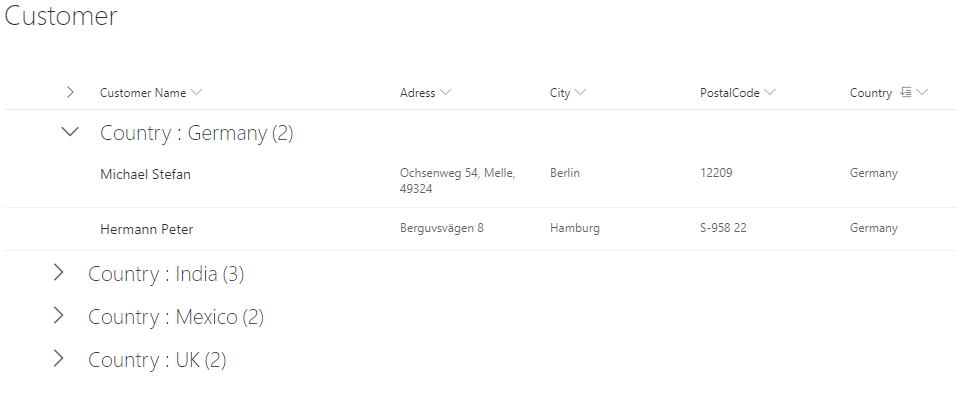This screenshot has width=957, height=405.
Task: Expand the Country : India group
Action: 59,273
